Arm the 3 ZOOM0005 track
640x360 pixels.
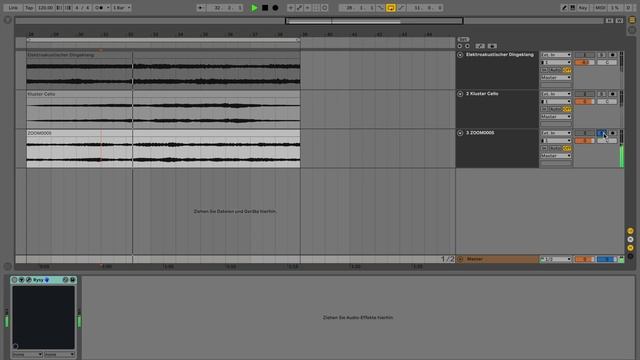click(x=612, y=133)
